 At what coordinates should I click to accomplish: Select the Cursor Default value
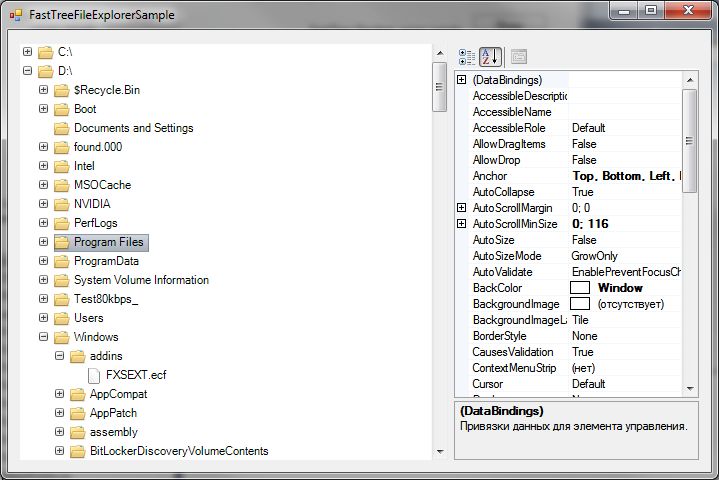click(588, 384)
